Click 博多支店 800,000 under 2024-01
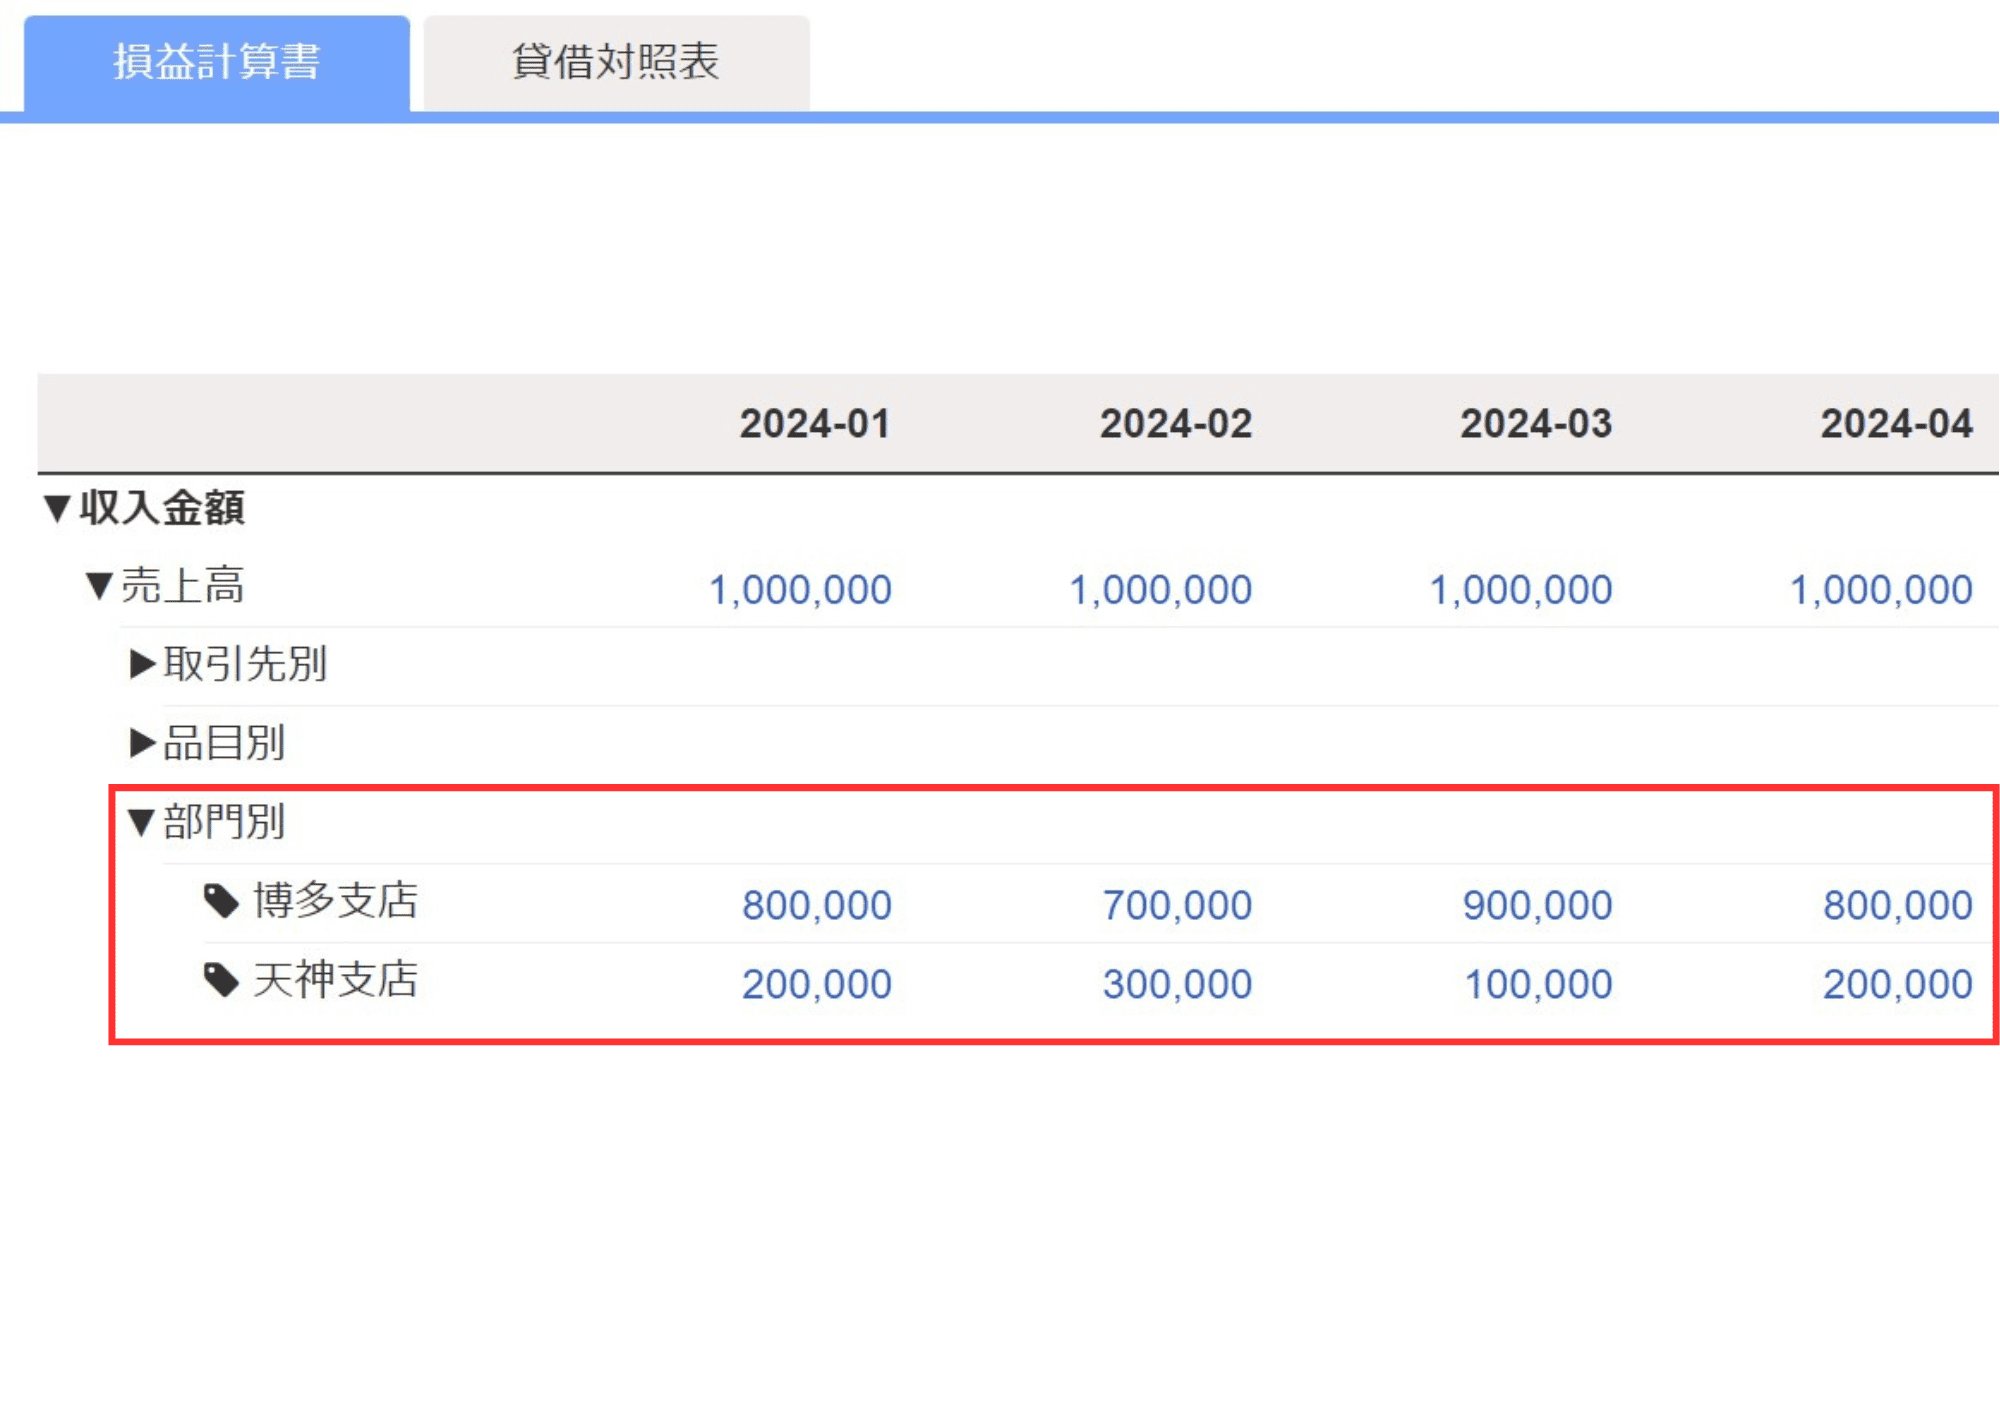2000x1414 pixels. coord(816,905)
